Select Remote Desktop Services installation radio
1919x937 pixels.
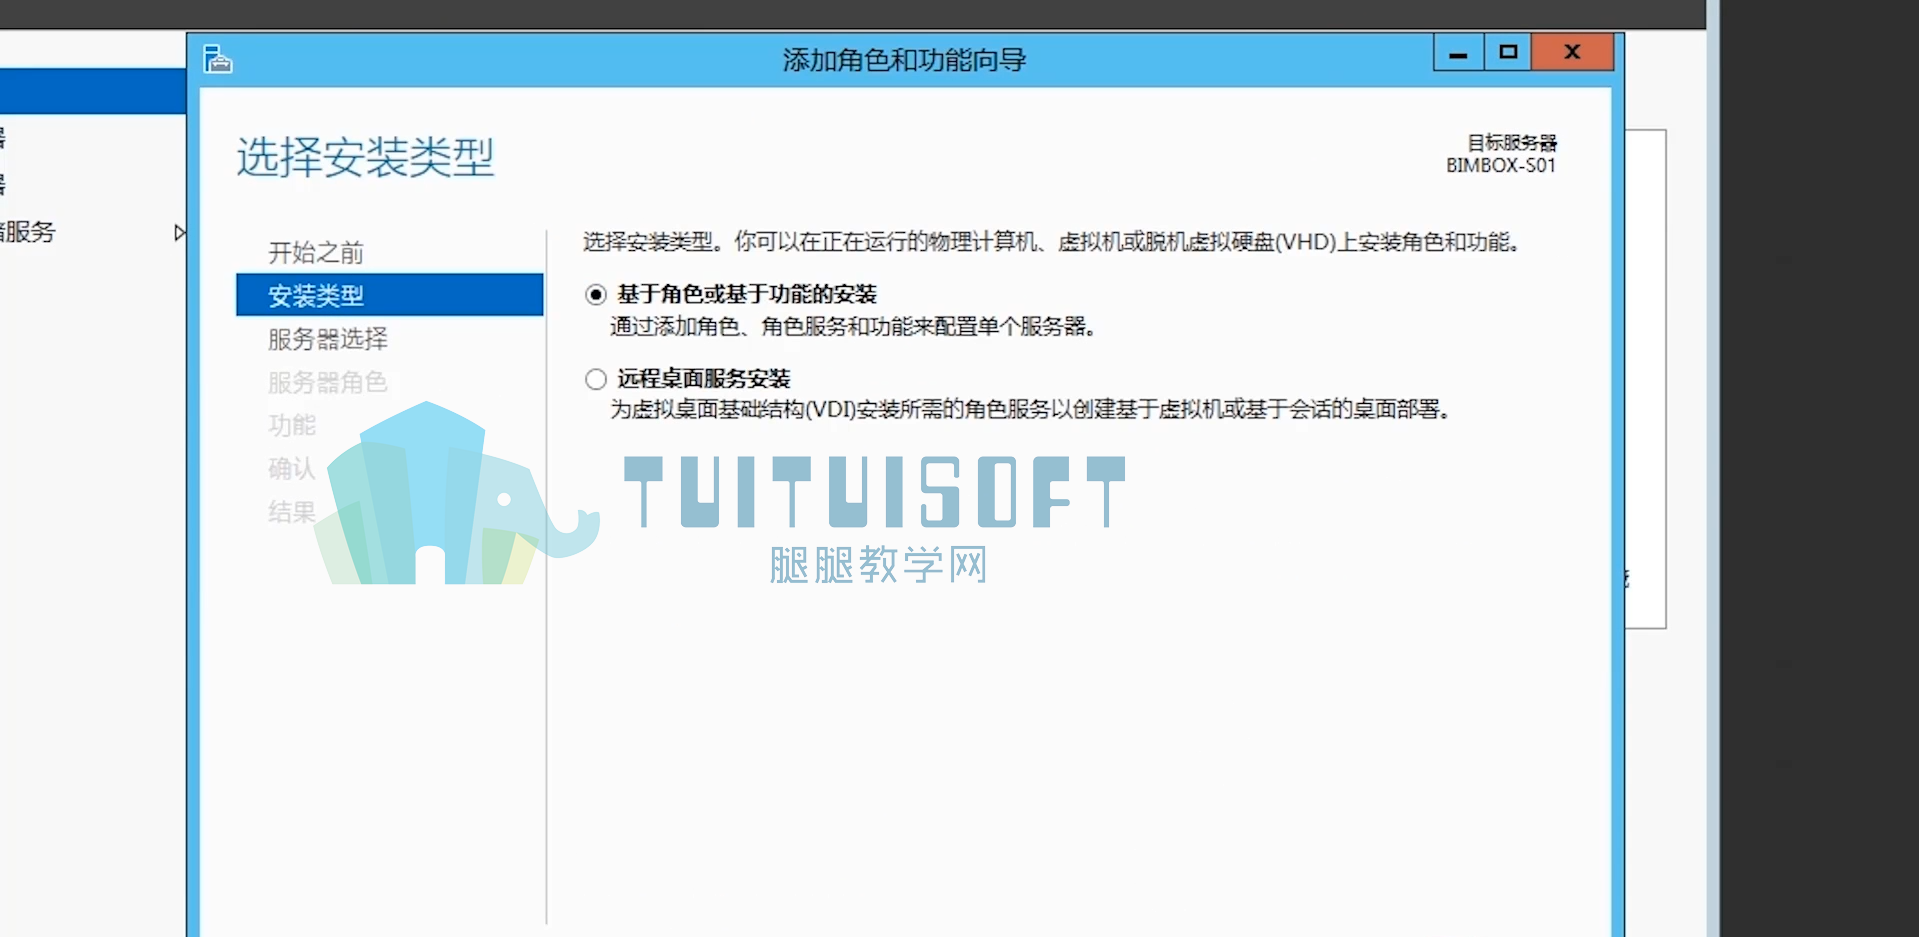coord(596,379)
